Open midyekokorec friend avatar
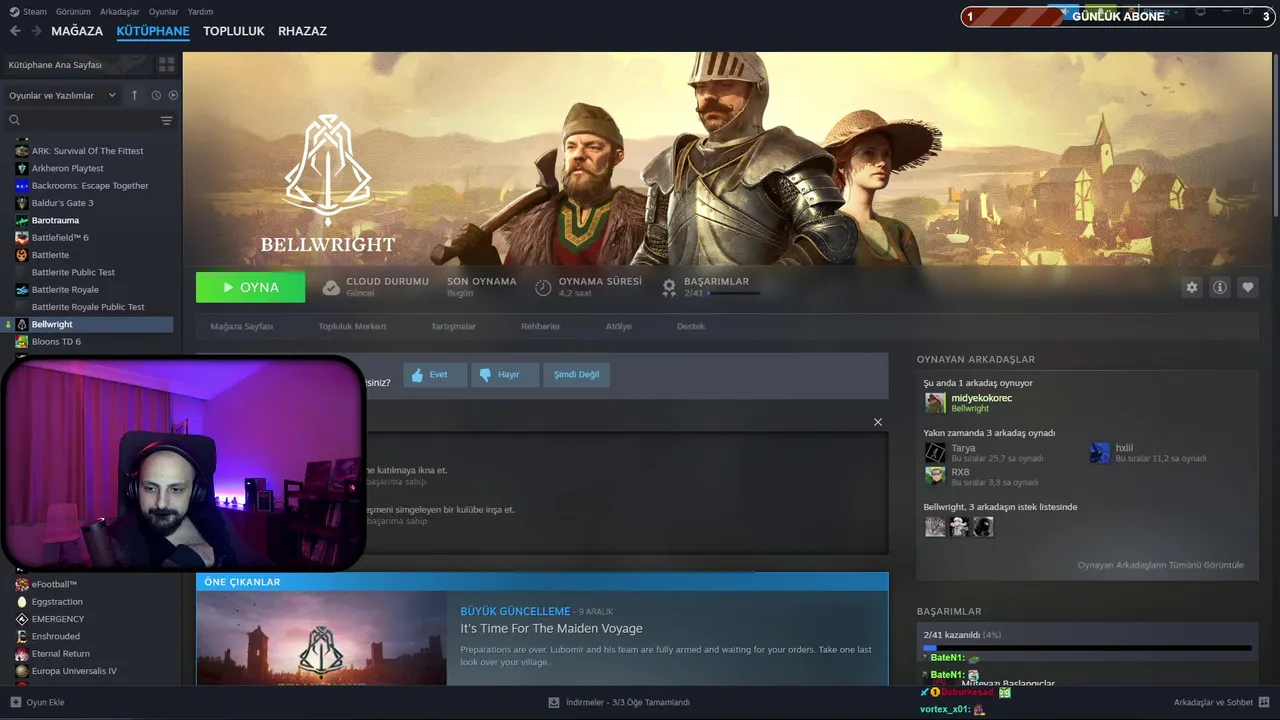This screenshot has height=720, width=1280. click(x=935, y=403)
